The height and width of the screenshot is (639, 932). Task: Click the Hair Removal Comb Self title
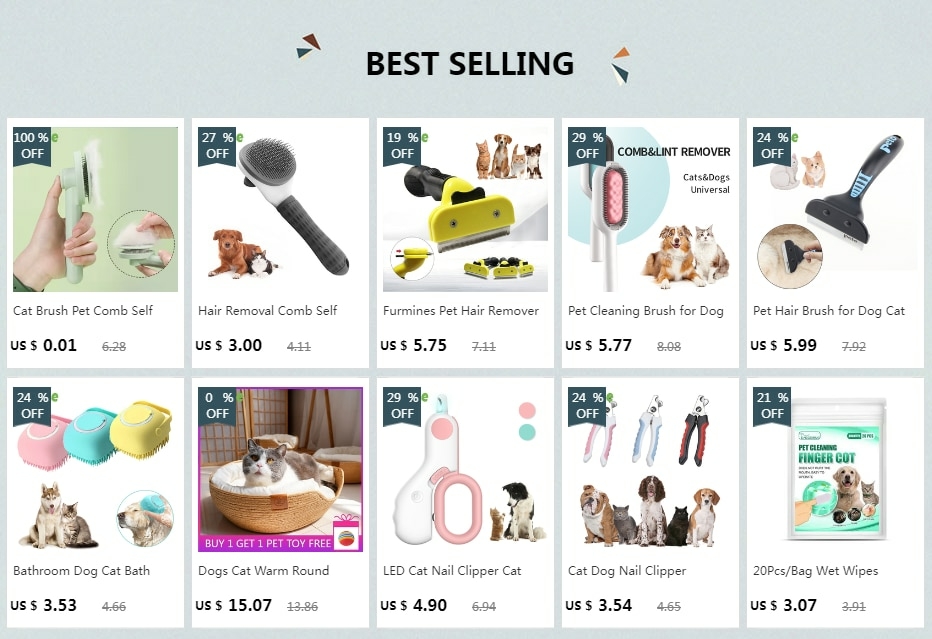(x=267, y=310)
